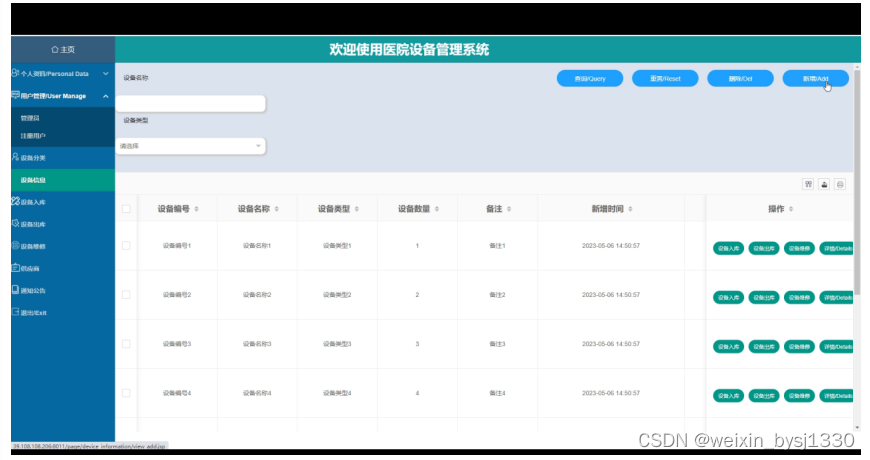The image size is (870, 460).
Task: Click 设备入库 button in 设备编号4 row
Action: pyautogui.click(x=728, y=396)
